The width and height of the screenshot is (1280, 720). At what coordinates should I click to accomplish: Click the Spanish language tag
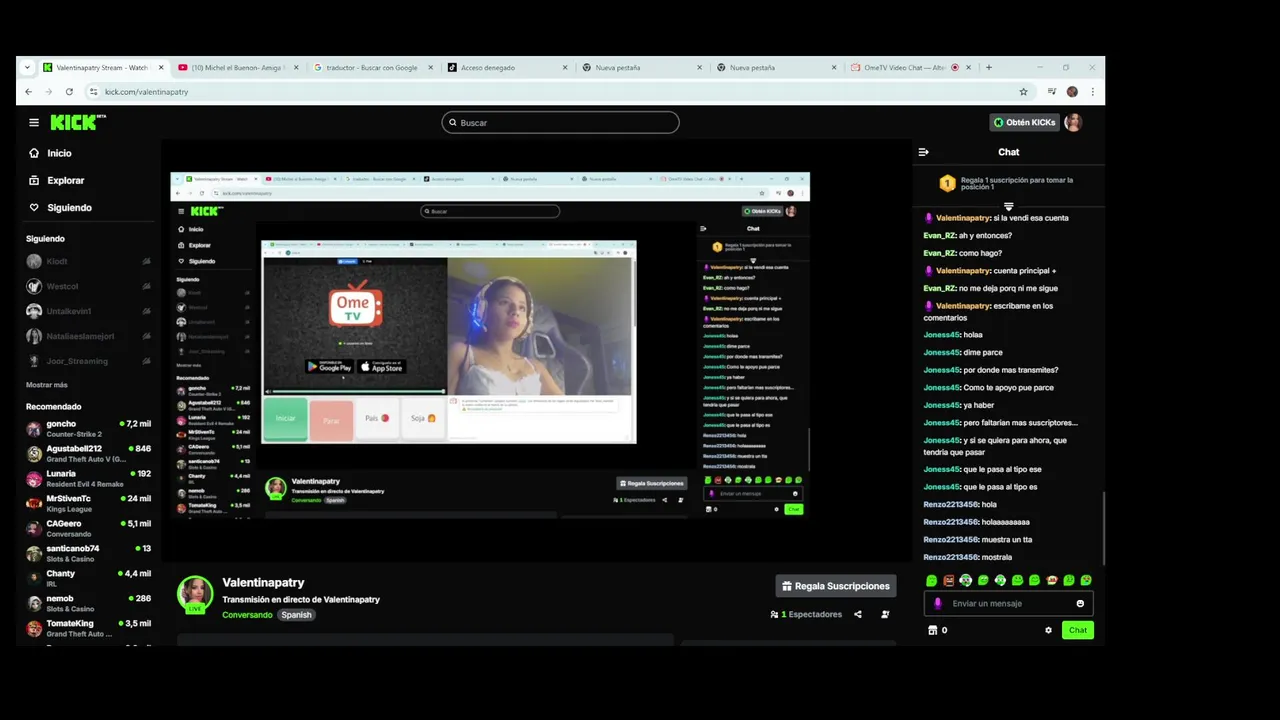click(x=296, y=615)
